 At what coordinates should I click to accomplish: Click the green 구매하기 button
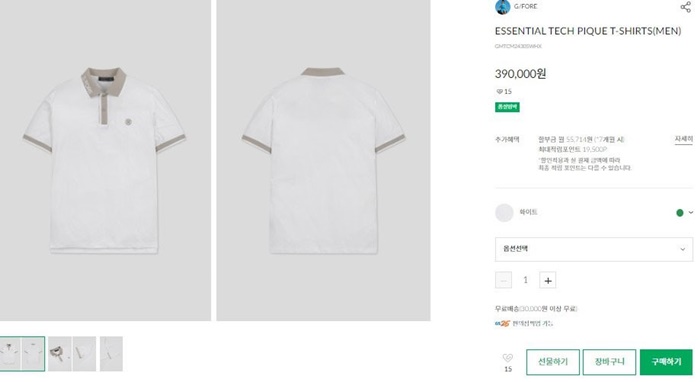[x=666, y=362]
